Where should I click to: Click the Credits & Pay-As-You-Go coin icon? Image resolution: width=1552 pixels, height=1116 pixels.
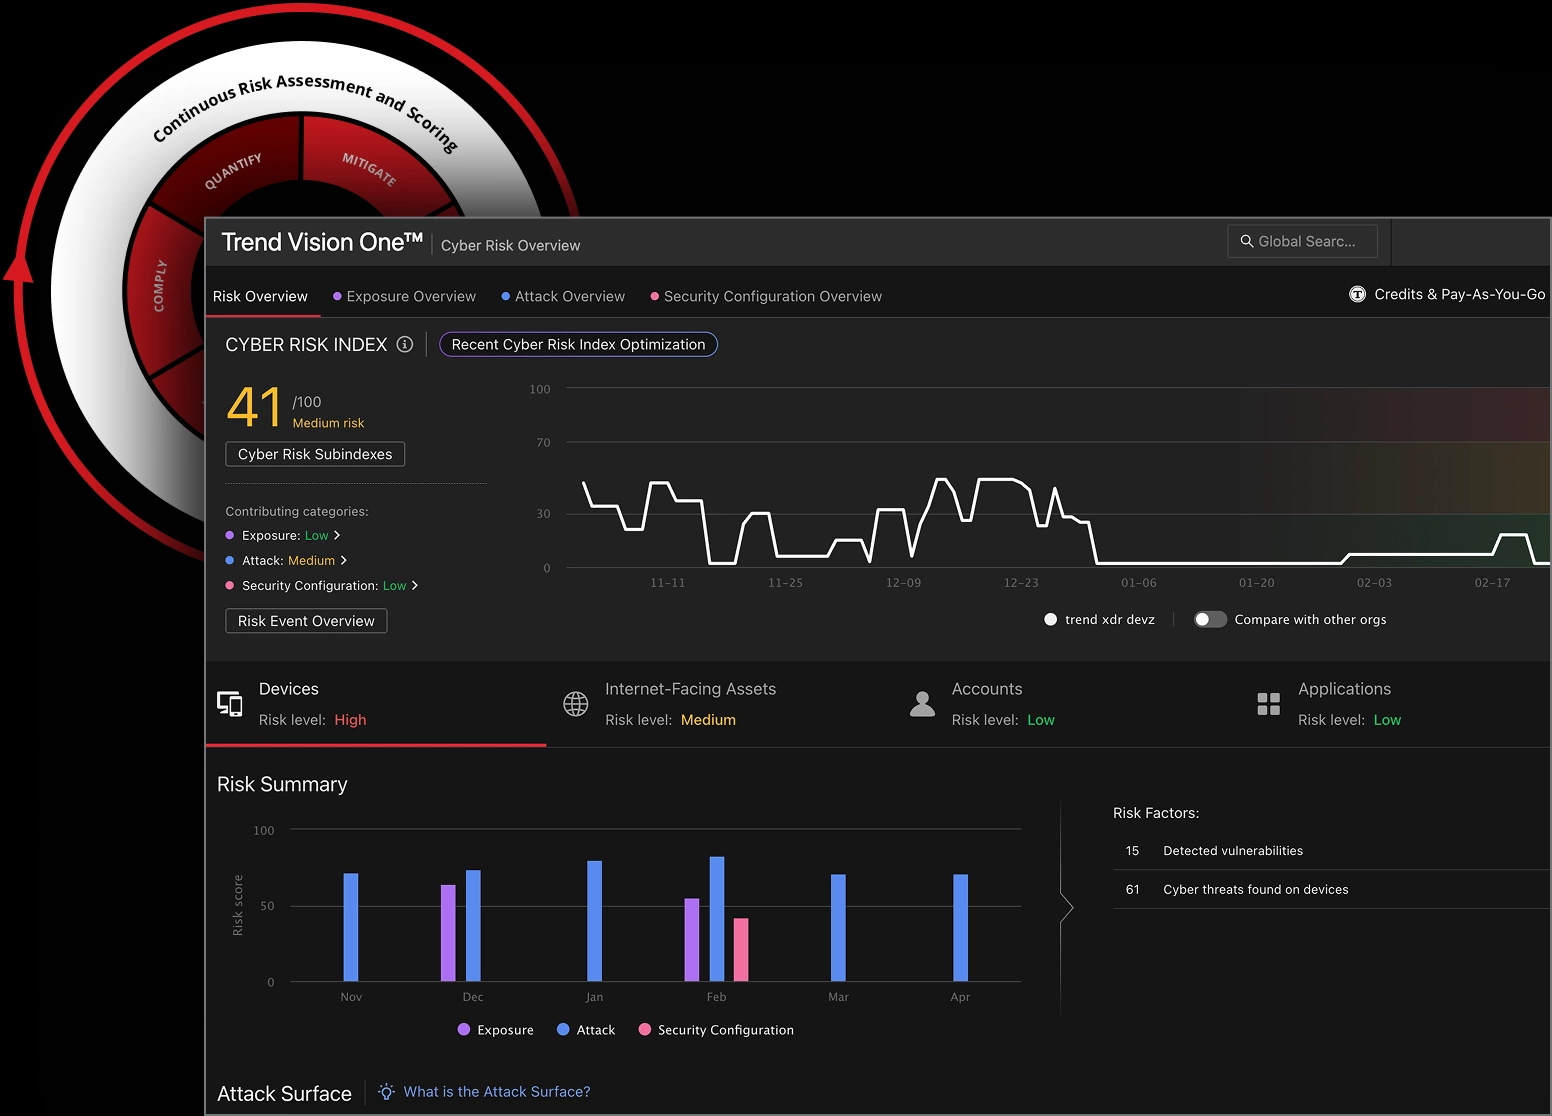coord(1357,294)
